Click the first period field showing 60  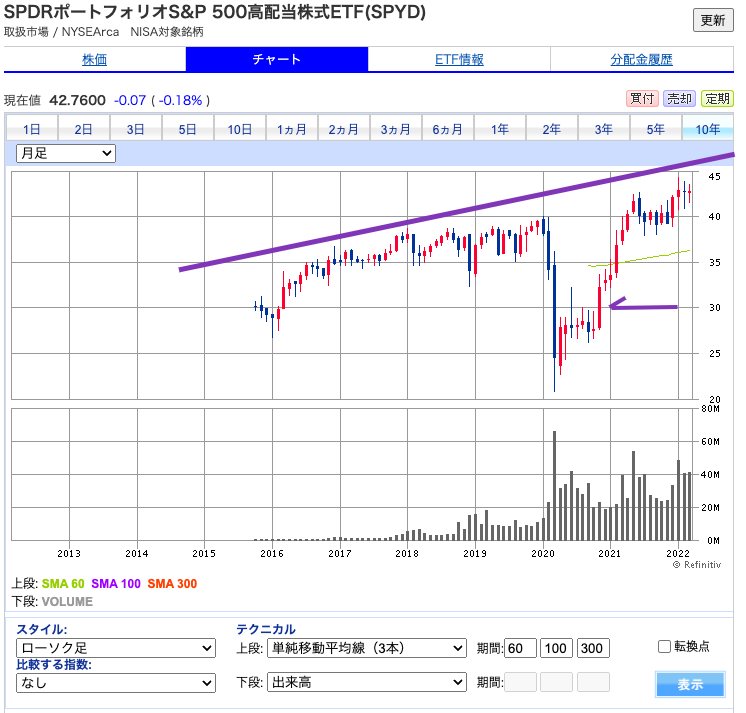click(x=520, y=648)
